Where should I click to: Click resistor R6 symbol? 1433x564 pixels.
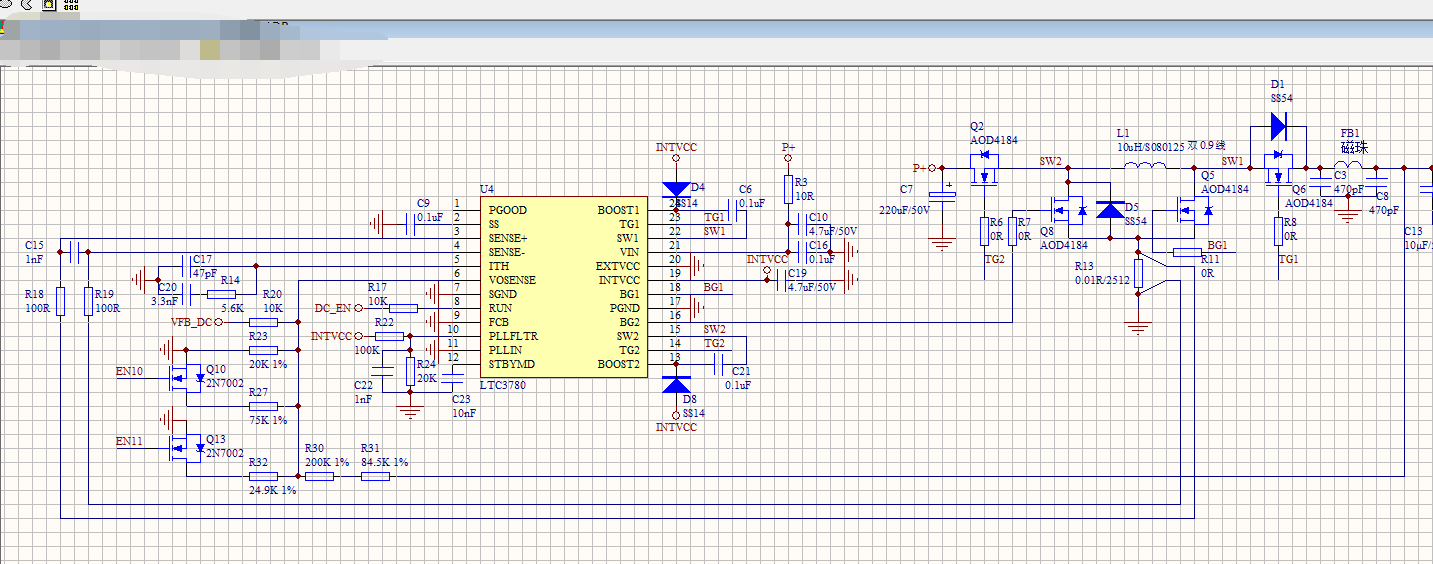[x=985, y=232]
